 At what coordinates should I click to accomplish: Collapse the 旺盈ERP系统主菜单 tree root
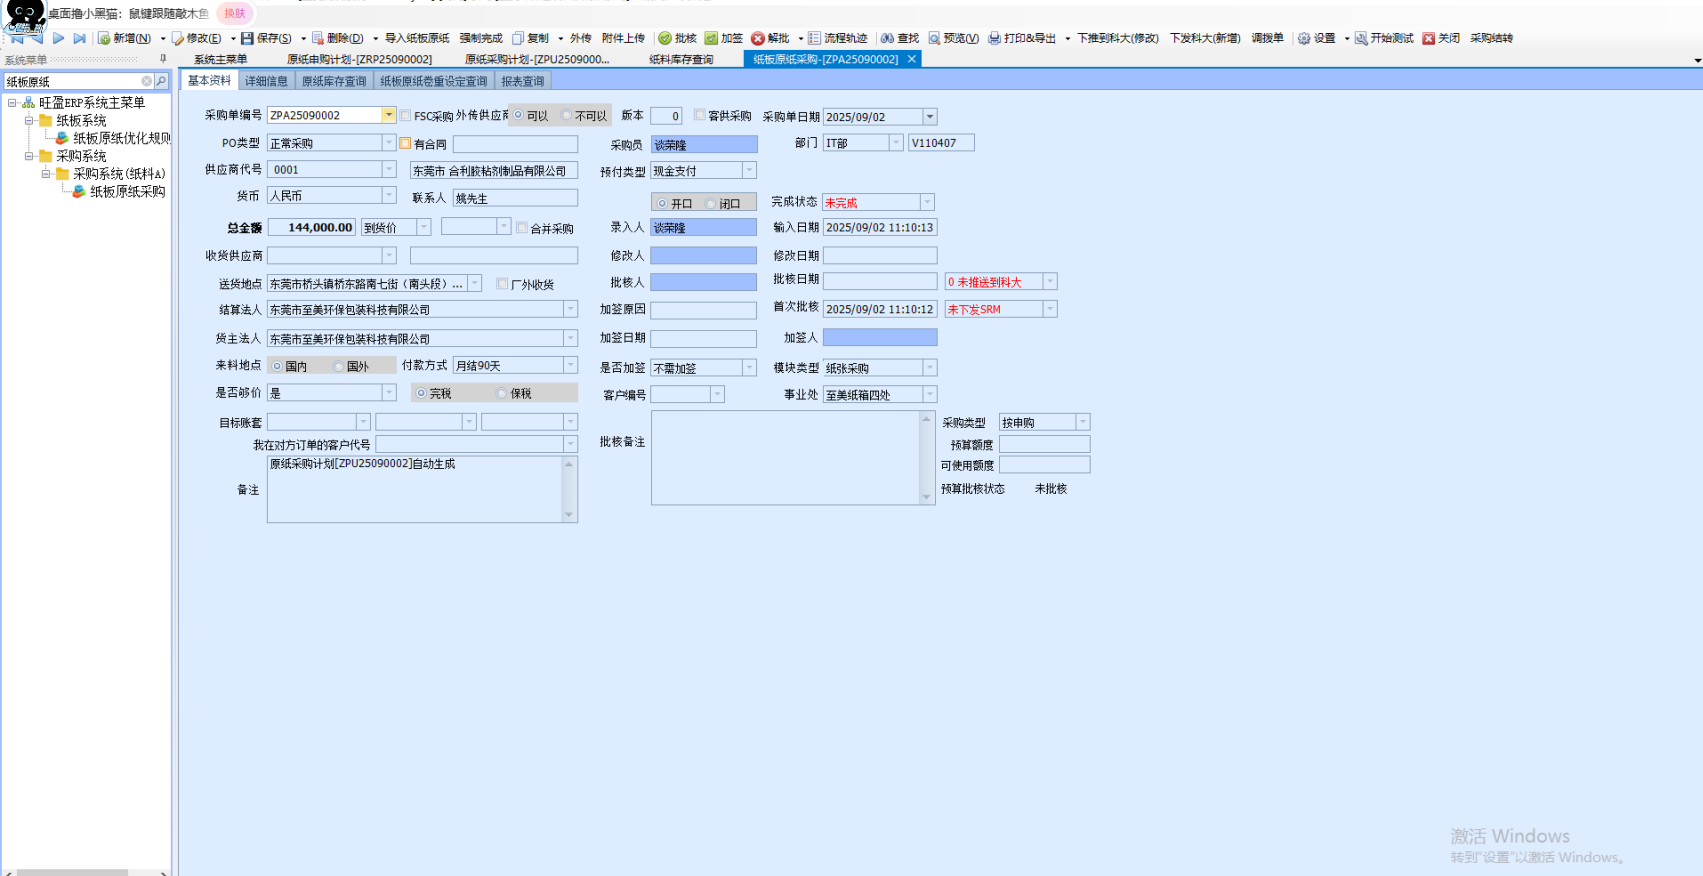[12, 102]
